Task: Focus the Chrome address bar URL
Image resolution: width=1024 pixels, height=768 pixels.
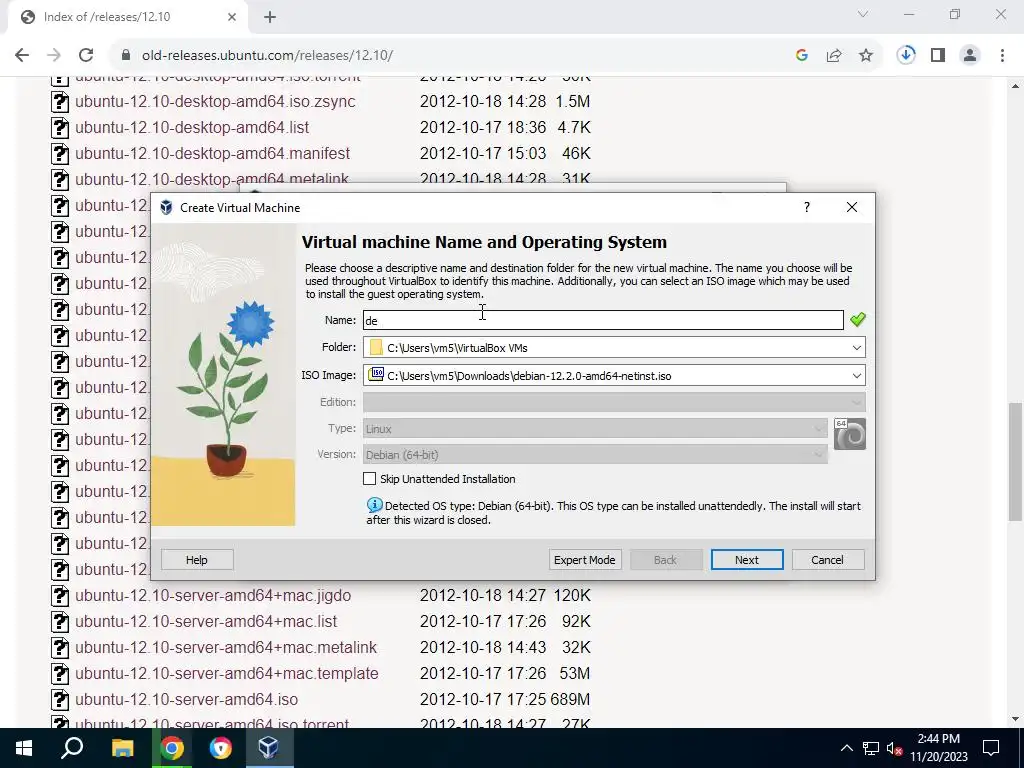Action: 268,56
